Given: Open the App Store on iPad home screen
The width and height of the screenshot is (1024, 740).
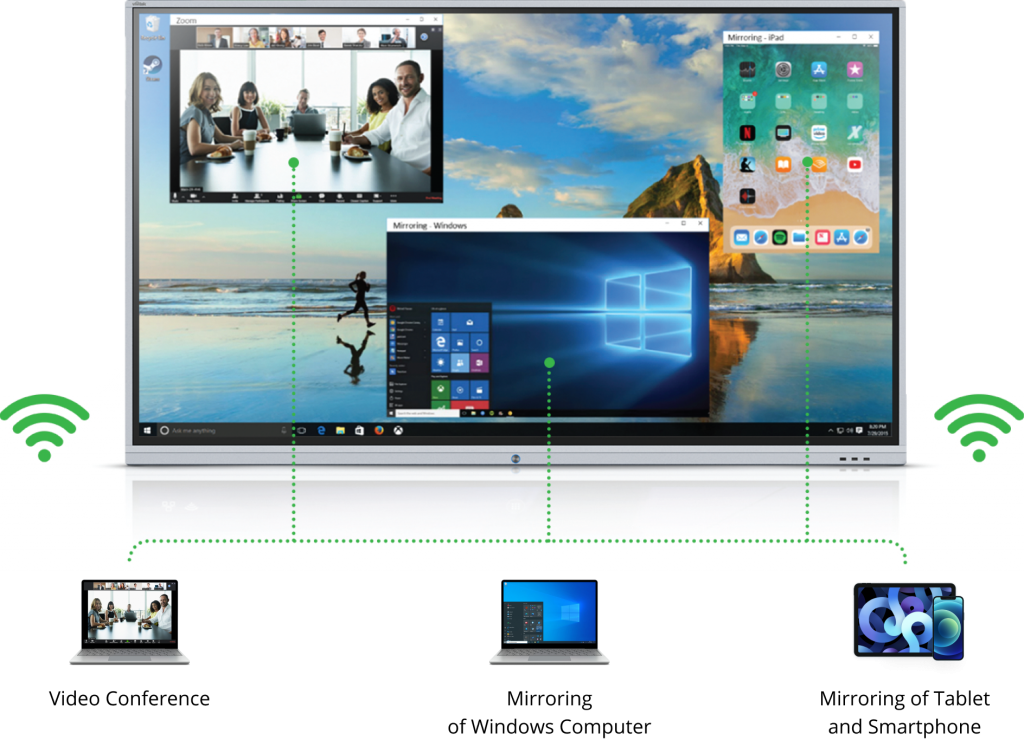Looking at the screenshot, I should (819, 70).
